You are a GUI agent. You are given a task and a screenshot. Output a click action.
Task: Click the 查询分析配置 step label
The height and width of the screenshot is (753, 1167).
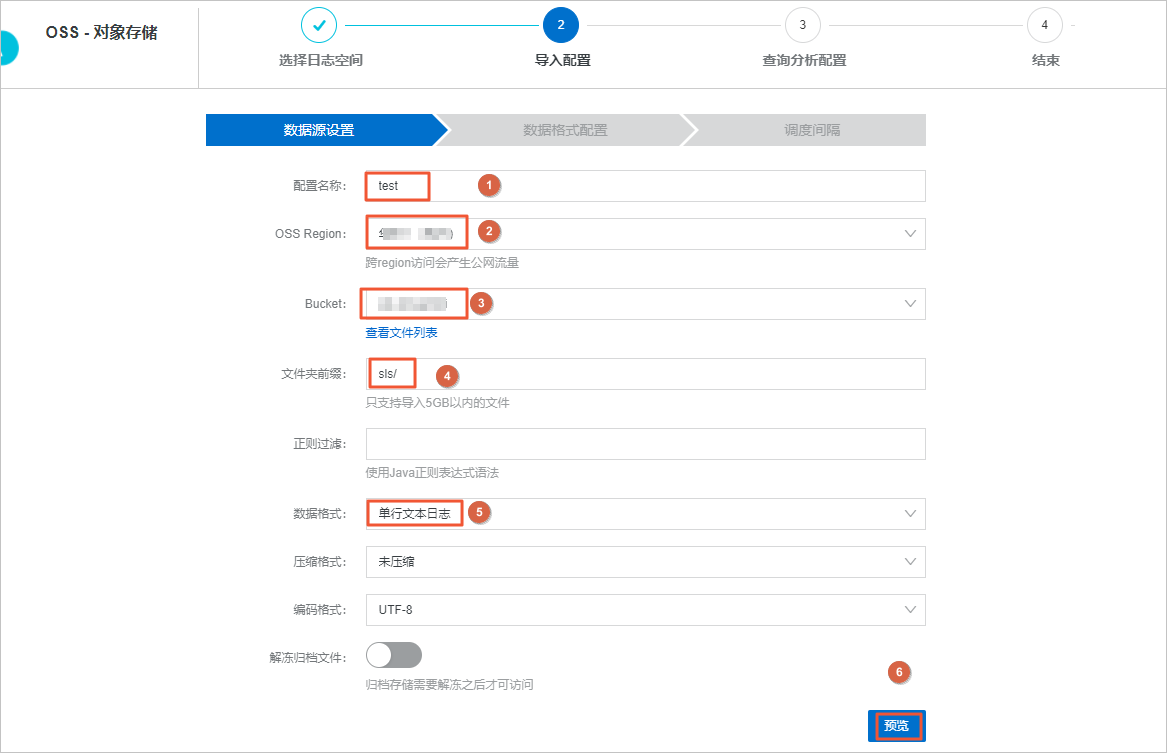pos(804,60)
